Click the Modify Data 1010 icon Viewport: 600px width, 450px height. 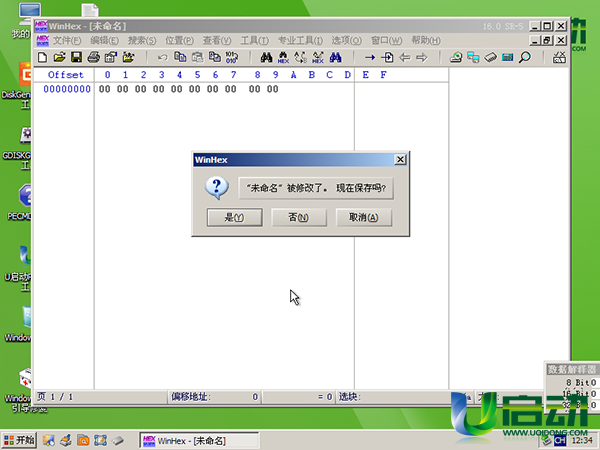coord(232,57)
